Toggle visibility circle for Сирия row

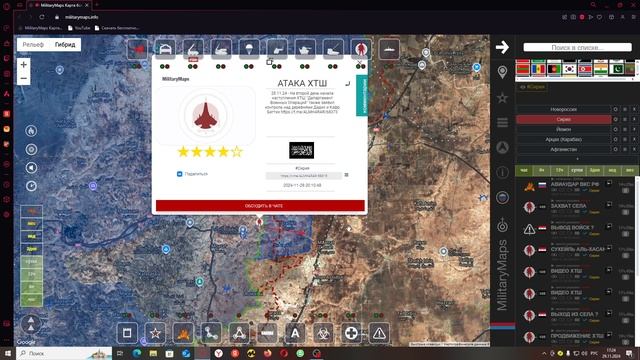(x=616, y=119)
